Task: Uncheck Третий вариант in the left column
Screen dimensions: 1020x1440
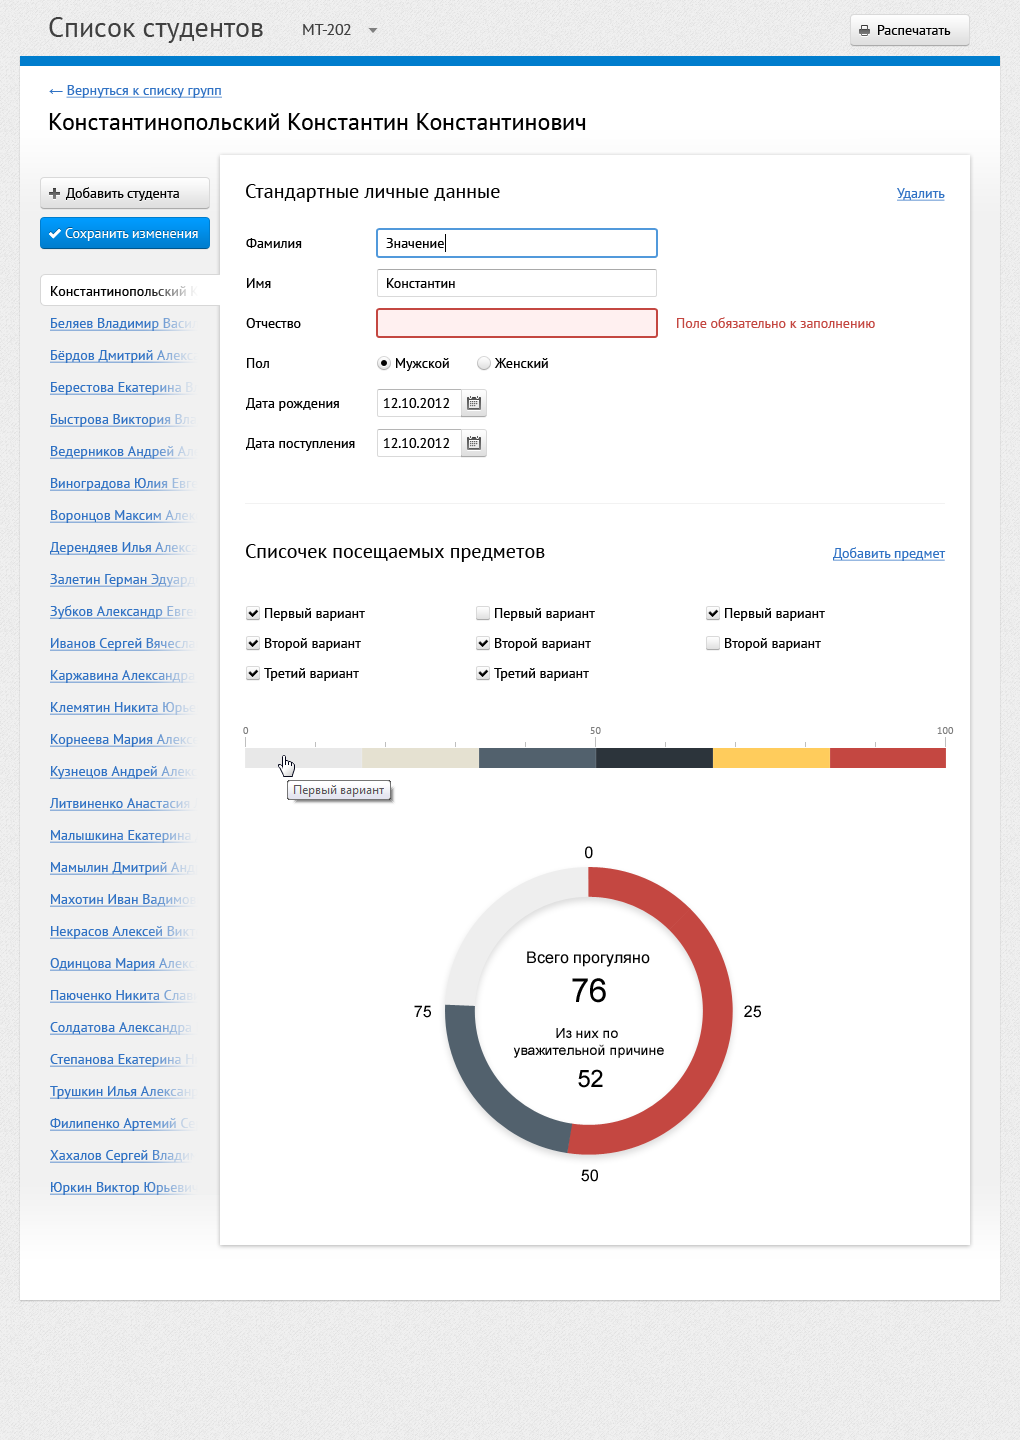Action: (x=253, y=673)
